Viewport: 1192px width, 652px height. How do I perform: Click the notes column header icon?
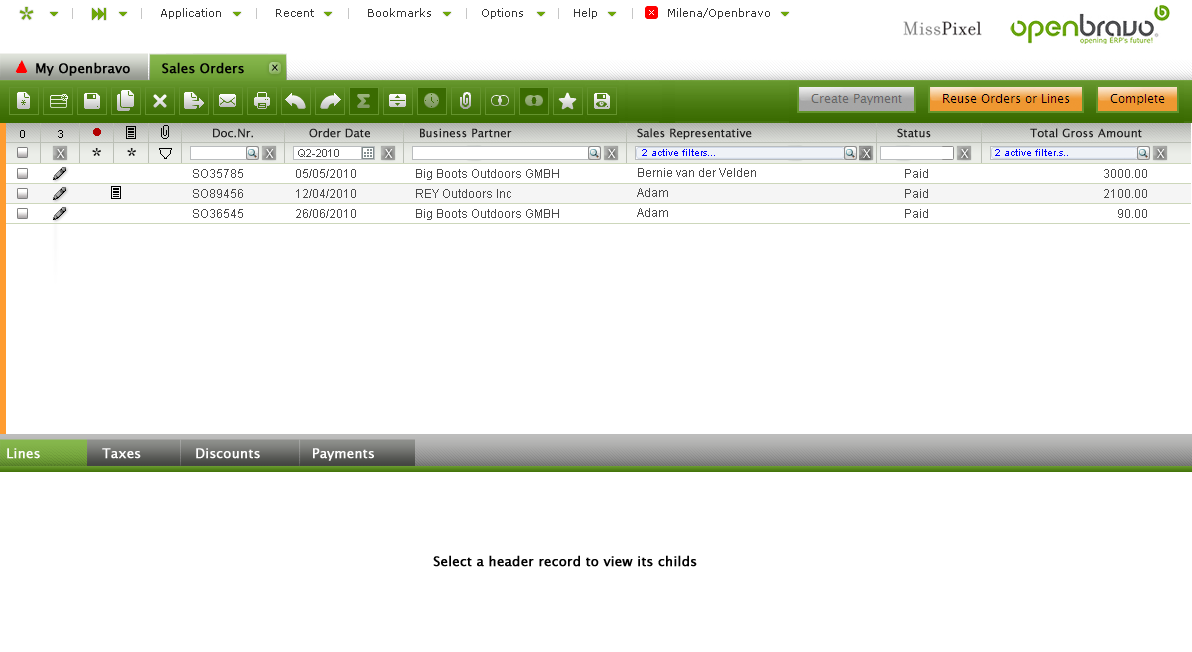[131, 132]
